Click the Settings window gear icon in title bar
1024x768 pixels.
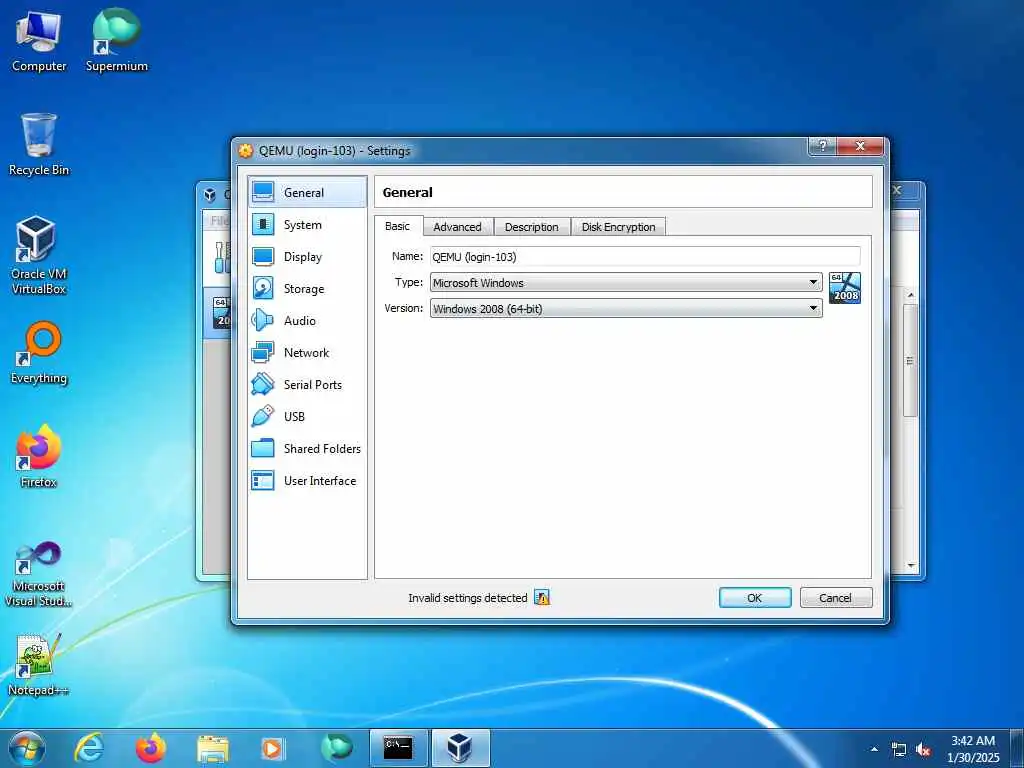246,151
